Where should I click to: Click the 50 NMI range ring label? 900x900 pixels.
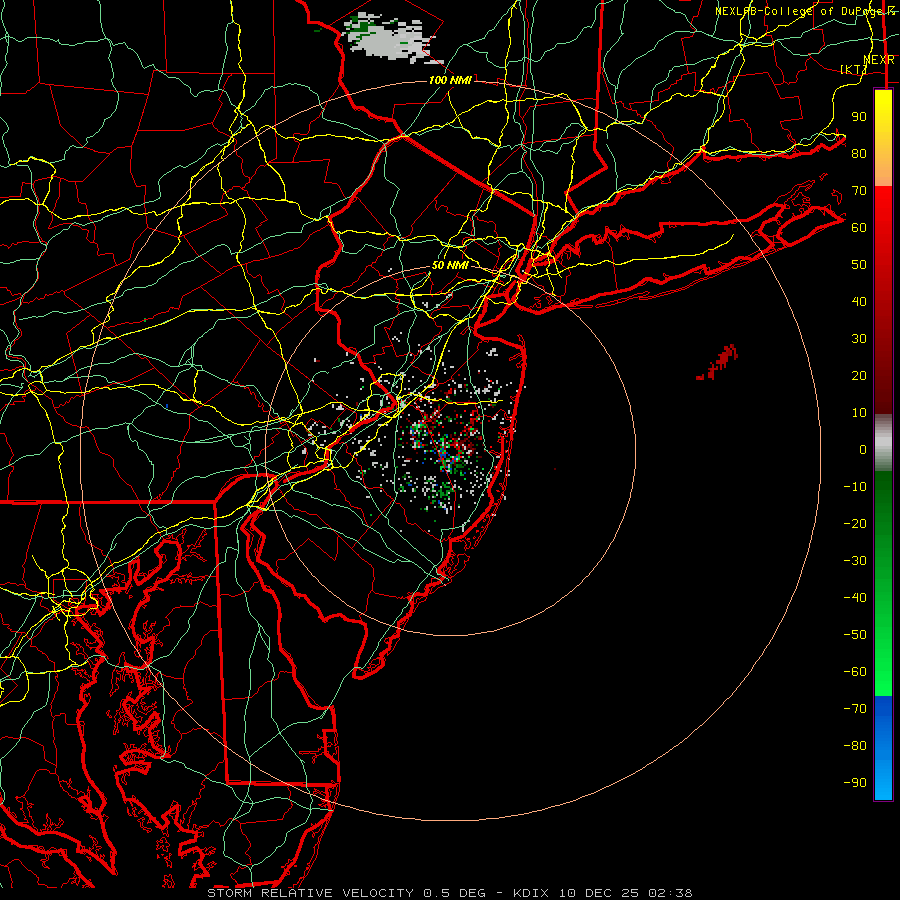click(x=450, y=265)
